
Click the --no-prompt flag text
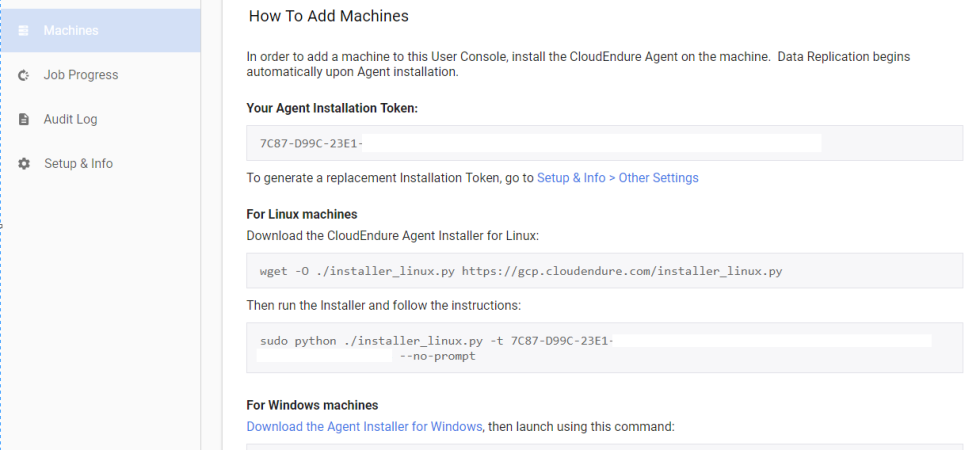click(438, 356)
